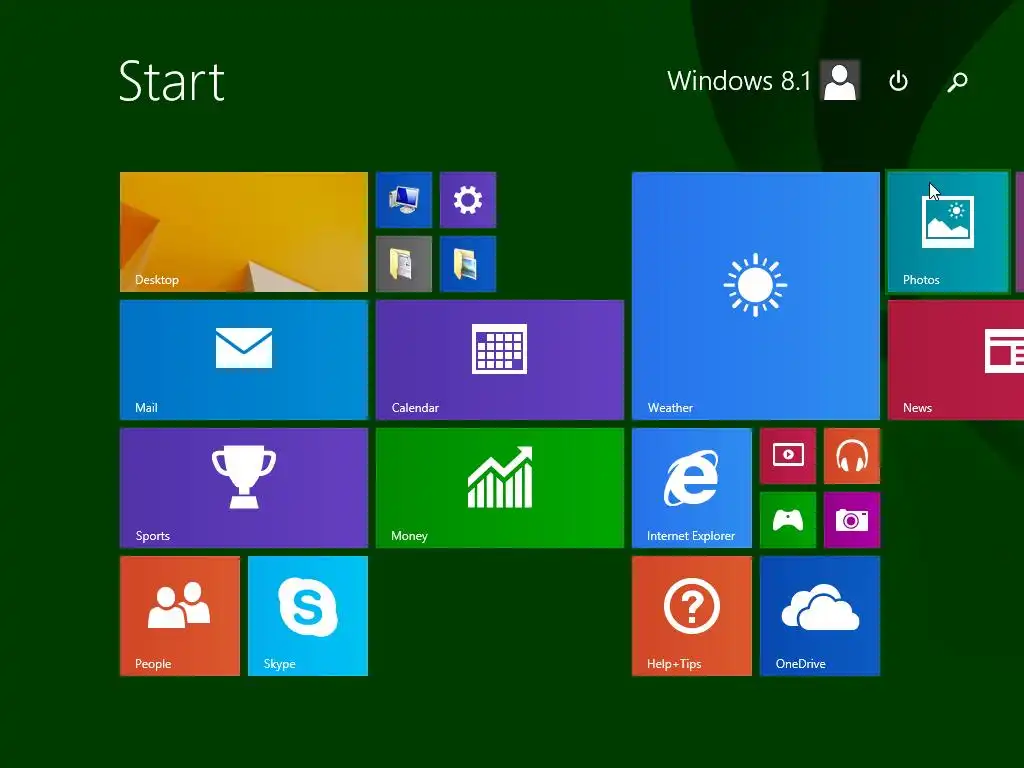
Task: Click the user account picture
Action: [840, 80]
